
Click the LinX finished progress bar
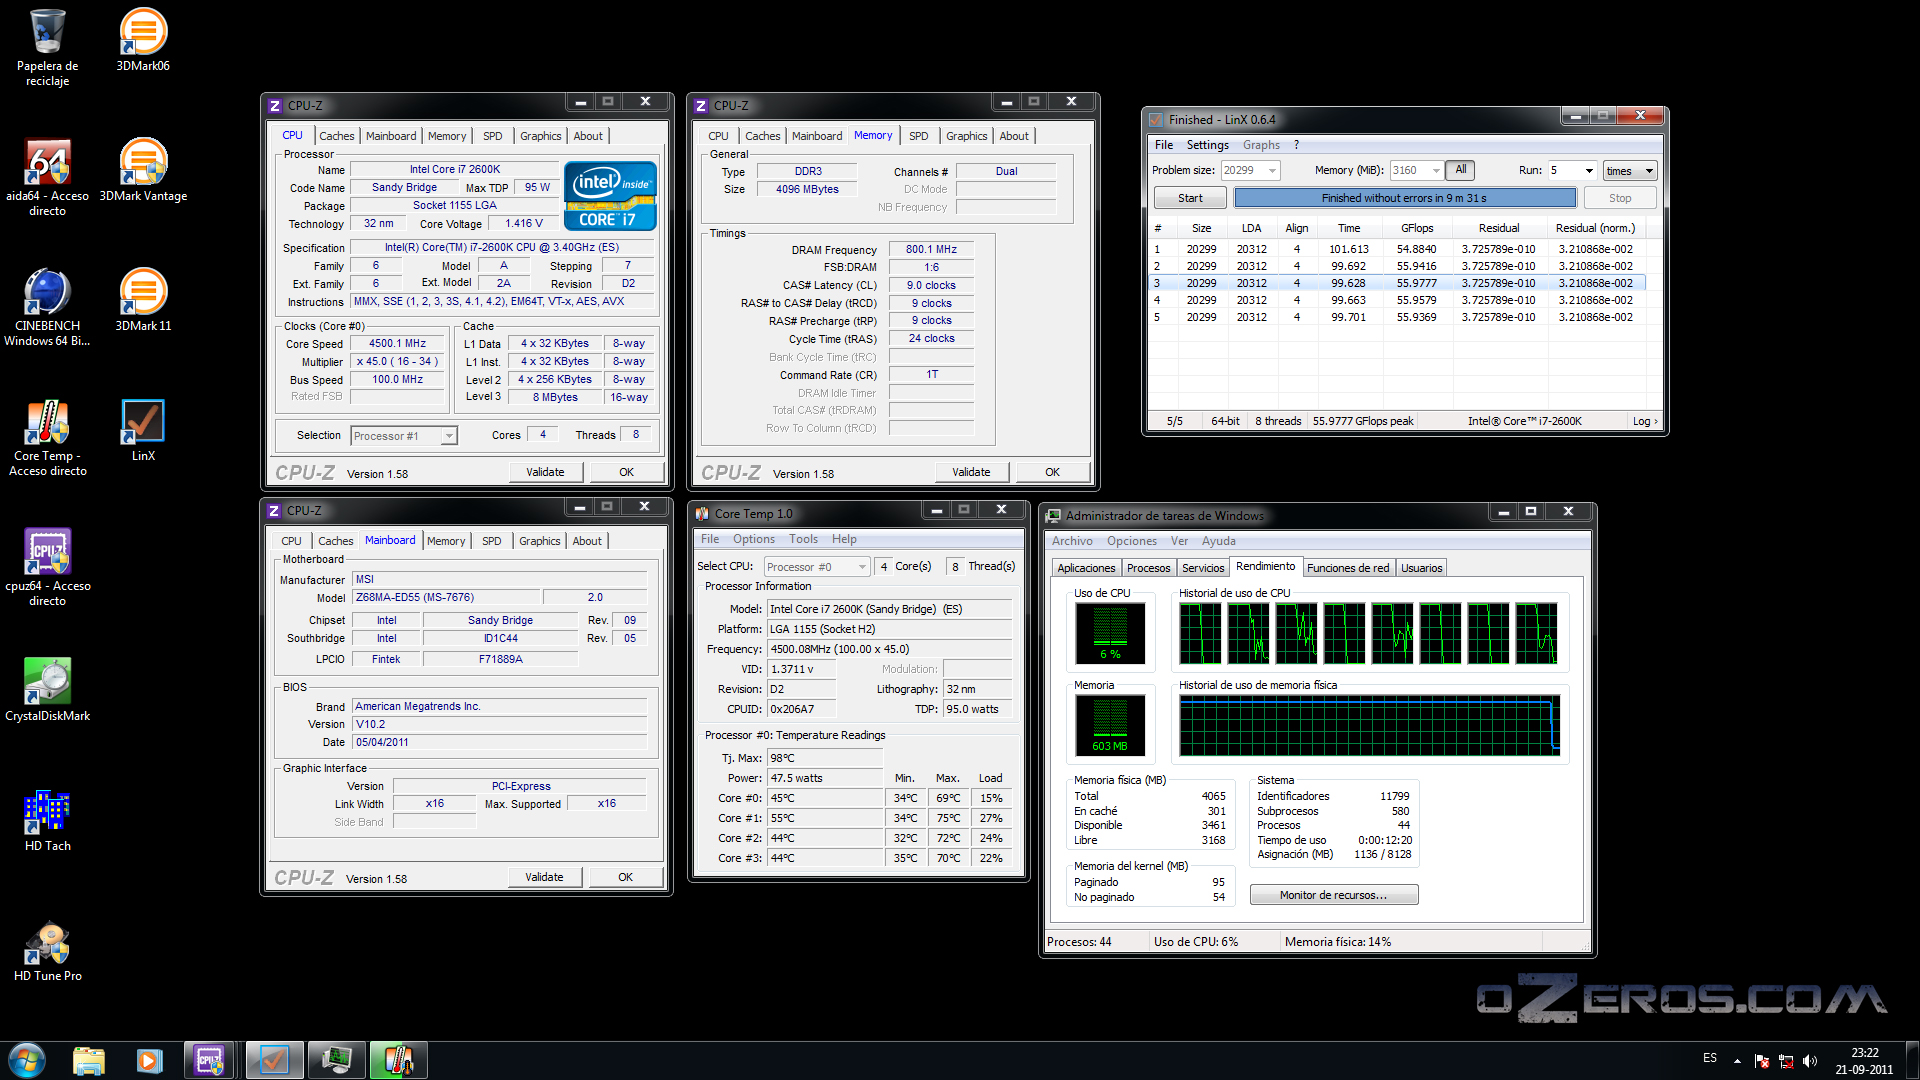point(1404,198)
